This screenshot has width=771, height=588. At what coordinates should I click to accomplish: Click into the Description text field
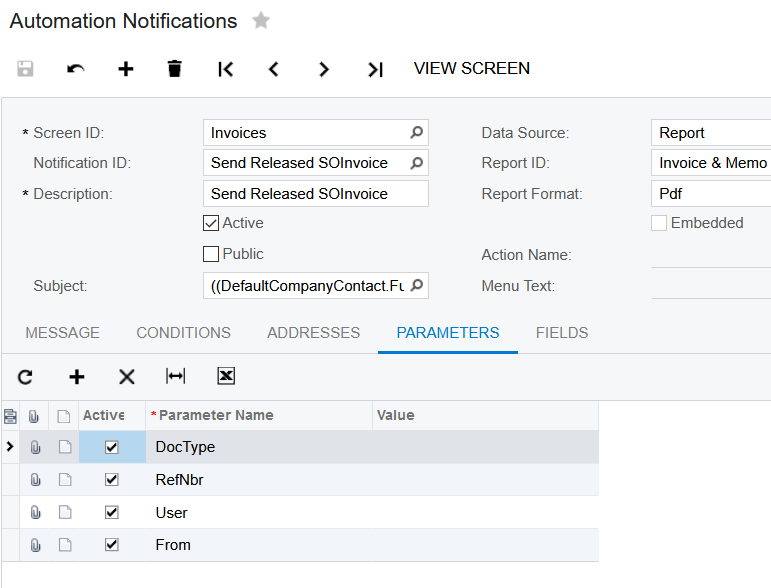coord(305,193)
